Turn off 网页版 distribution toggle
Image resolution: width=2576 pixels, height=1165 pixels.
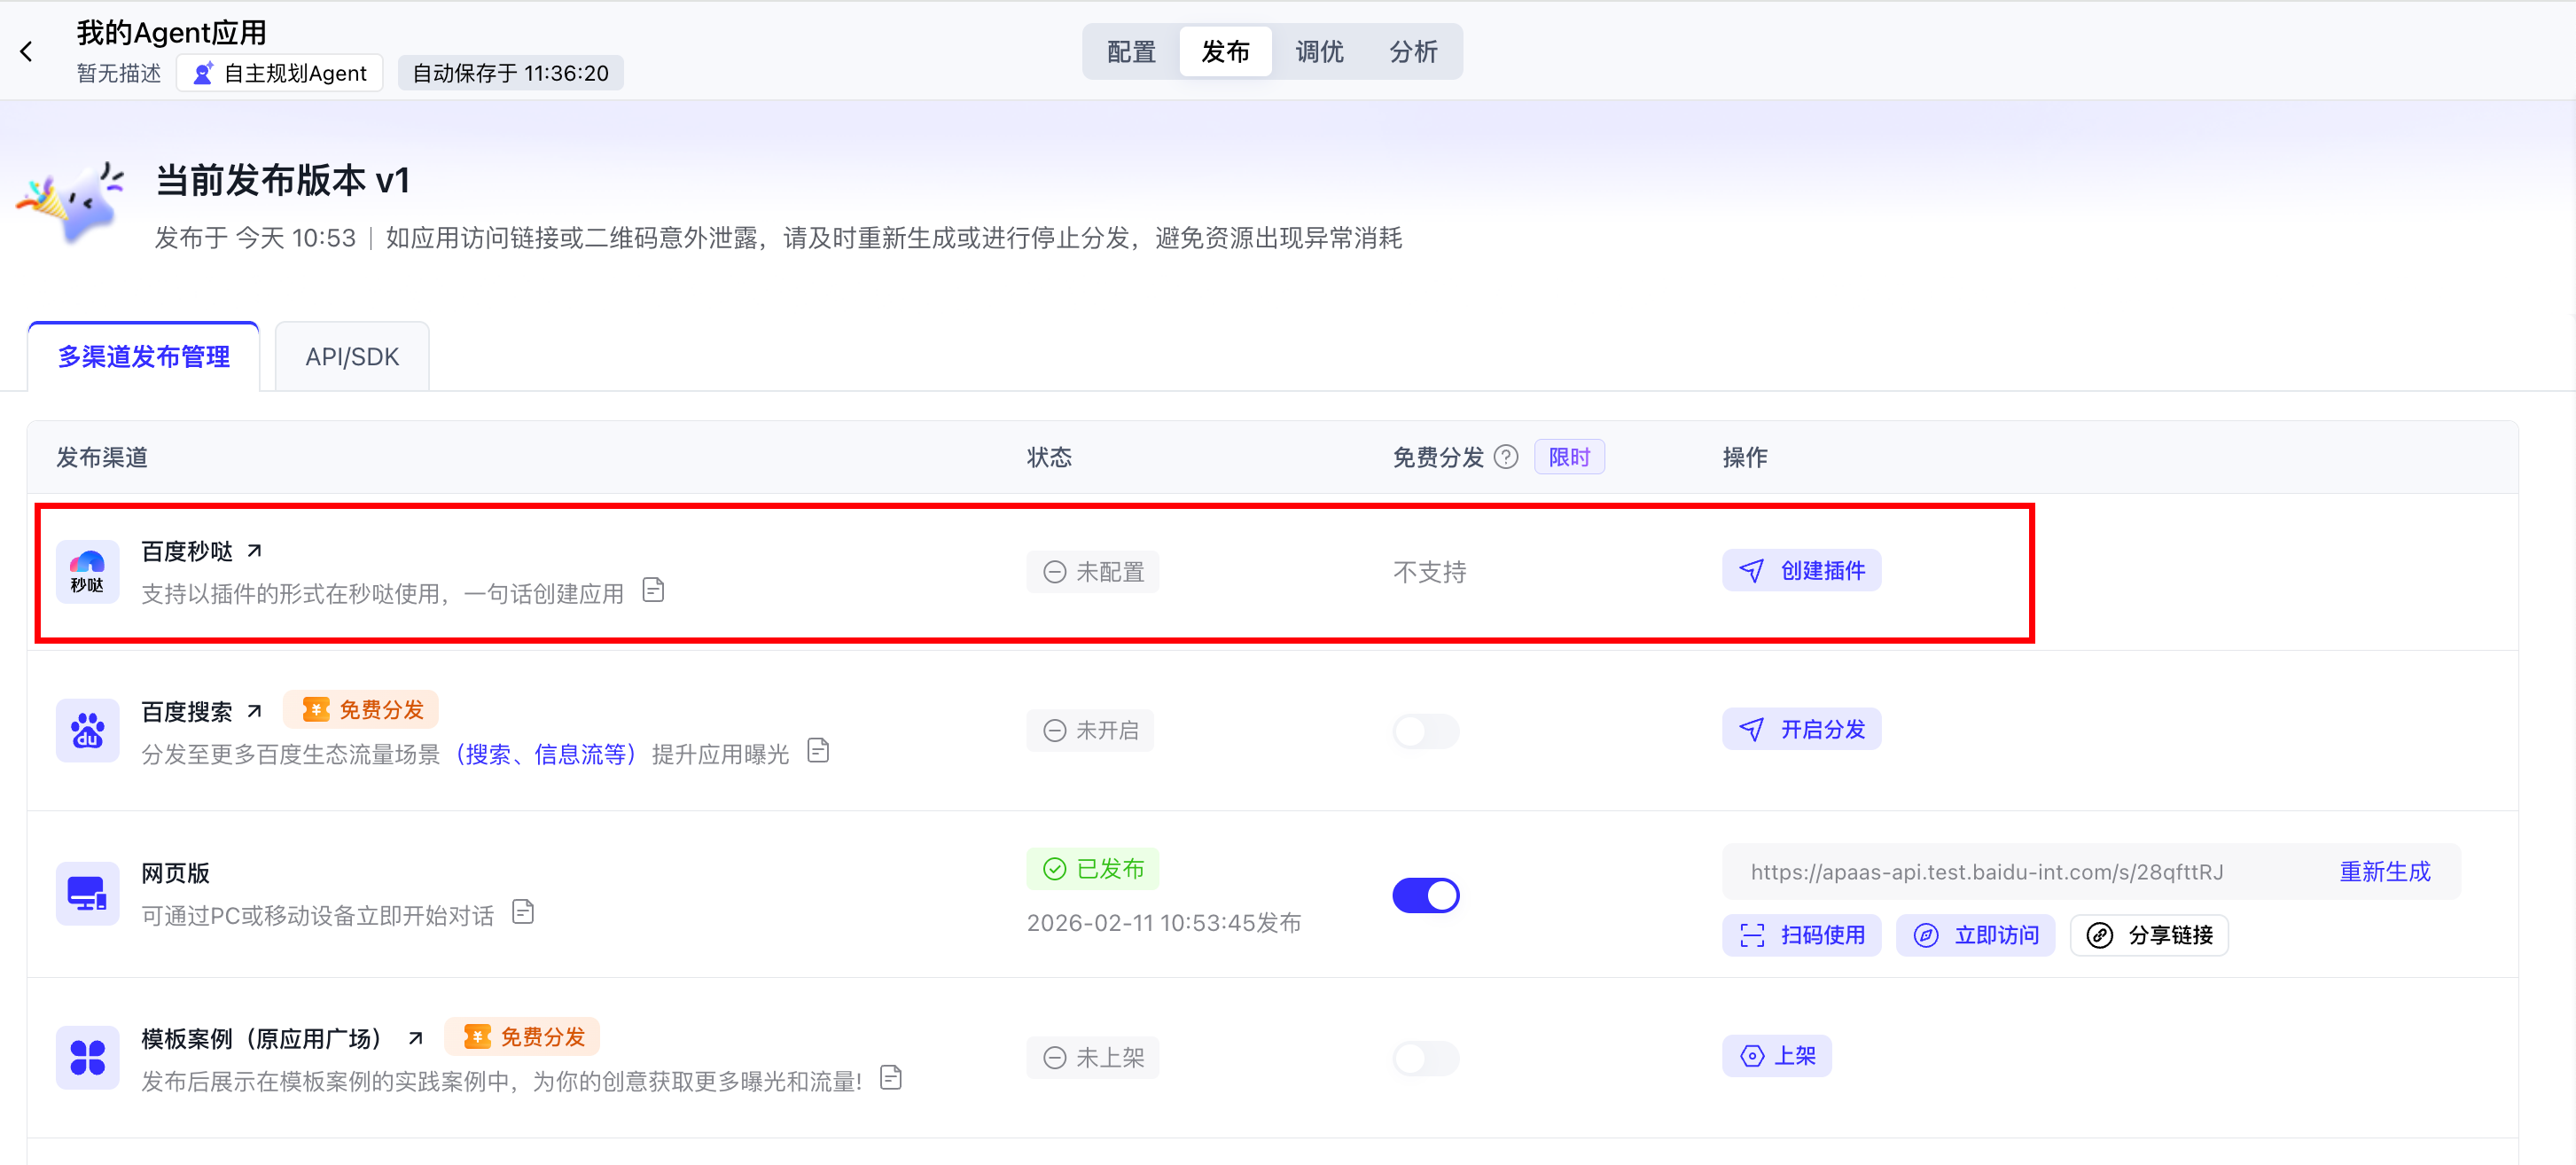pyautogui.click(x=1425, y=895)
